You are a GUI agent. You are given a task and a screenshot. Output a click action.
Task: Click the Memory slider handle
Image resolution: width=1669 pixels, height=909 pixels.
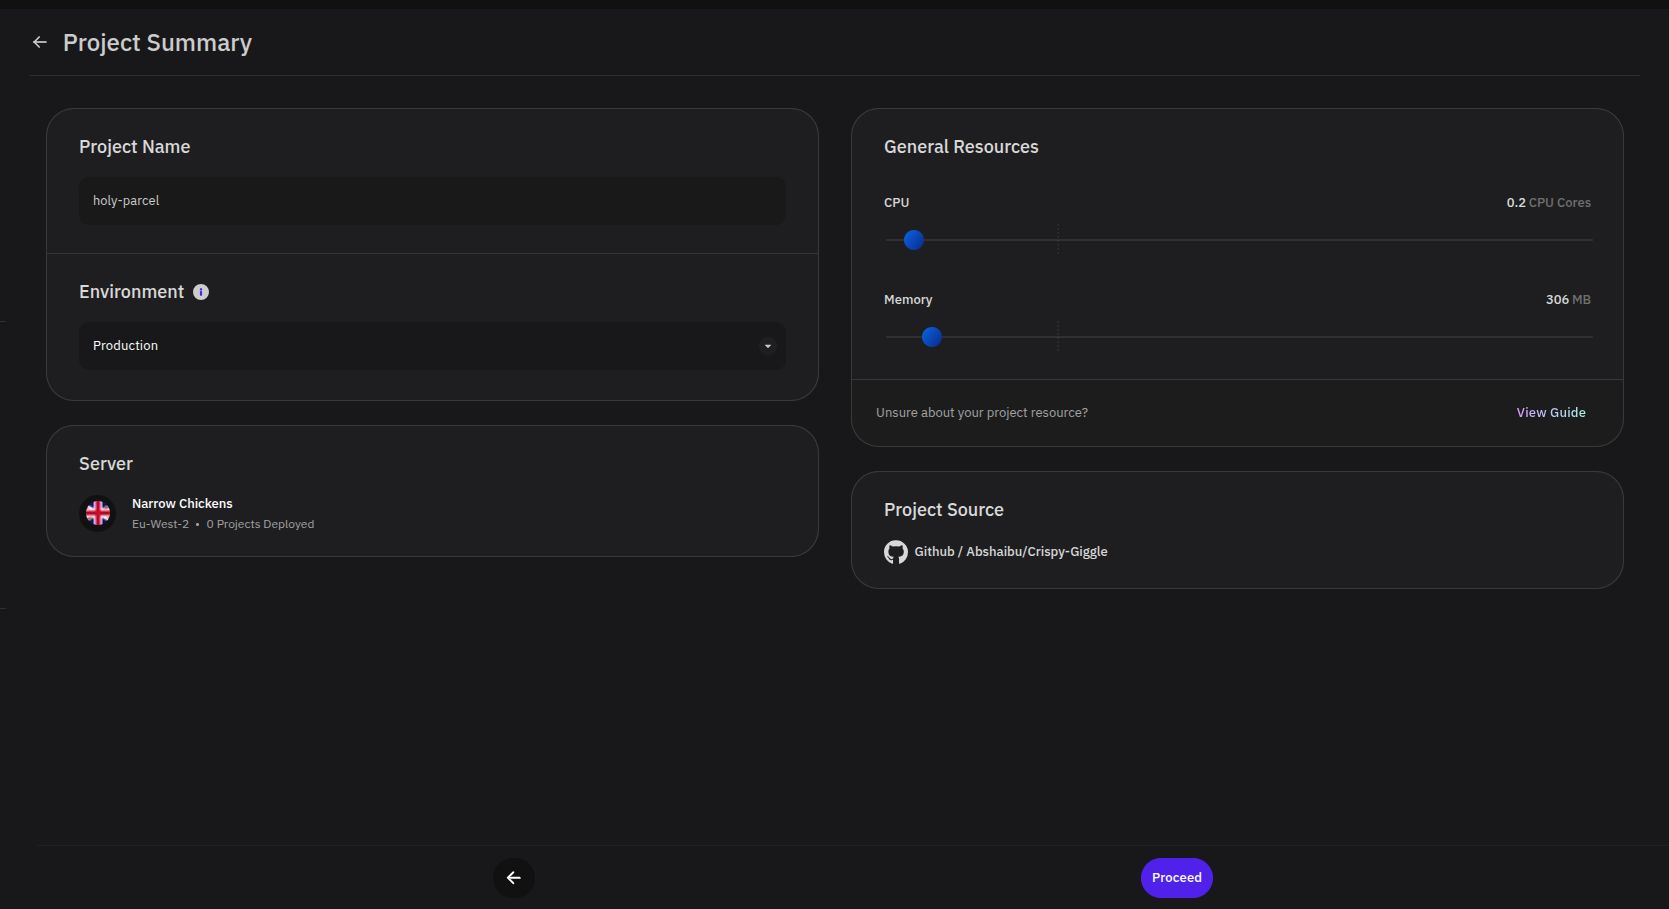point(932,337)
